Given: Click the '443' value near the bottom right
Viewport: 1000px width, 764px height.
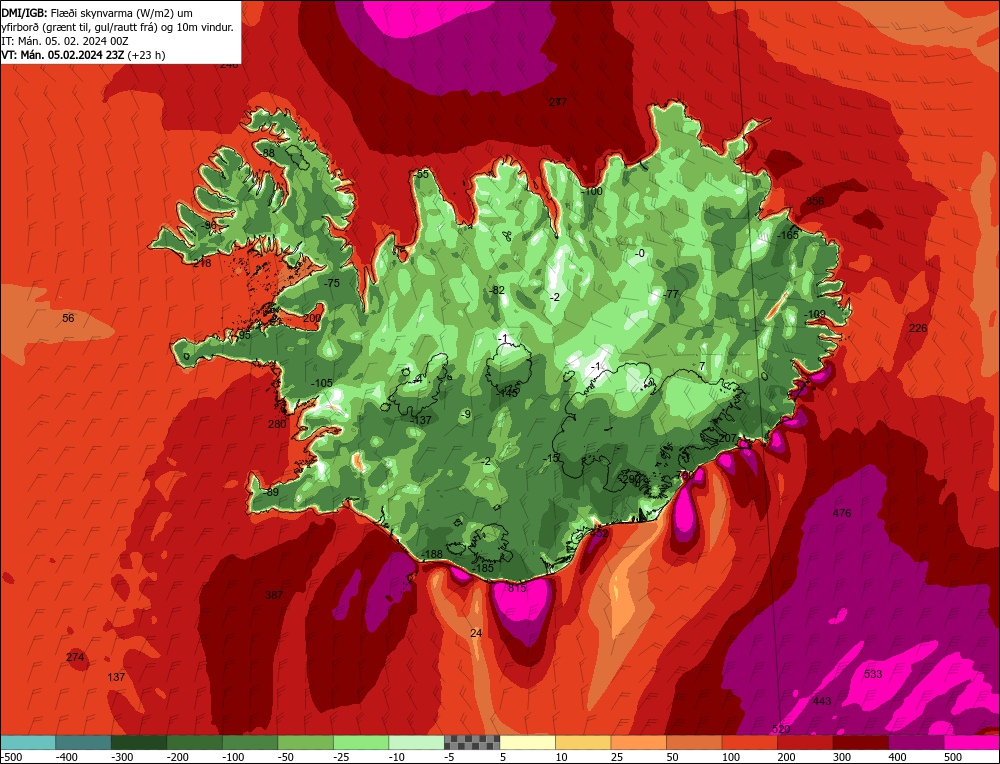Looking at the screenshot, I should (822, 701).
